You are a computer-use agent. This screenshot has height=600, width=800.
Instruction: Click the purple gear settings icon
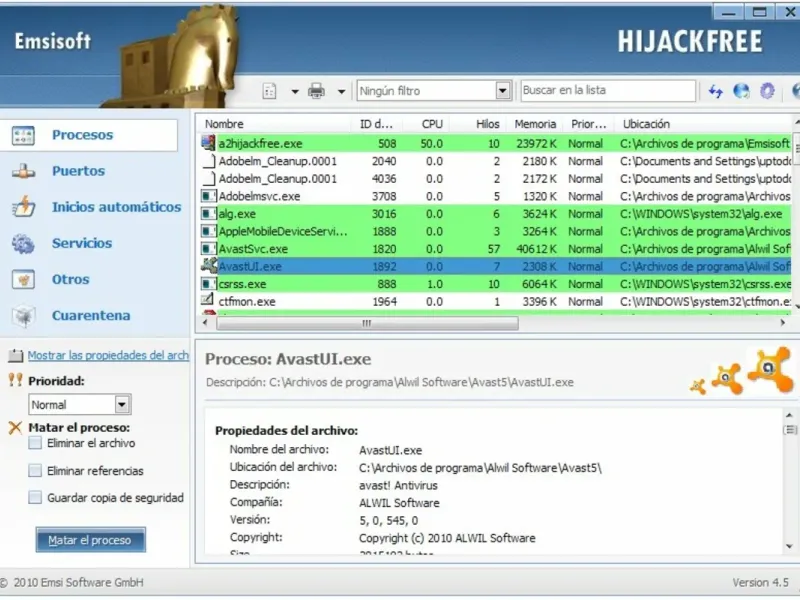click(767, 91)
